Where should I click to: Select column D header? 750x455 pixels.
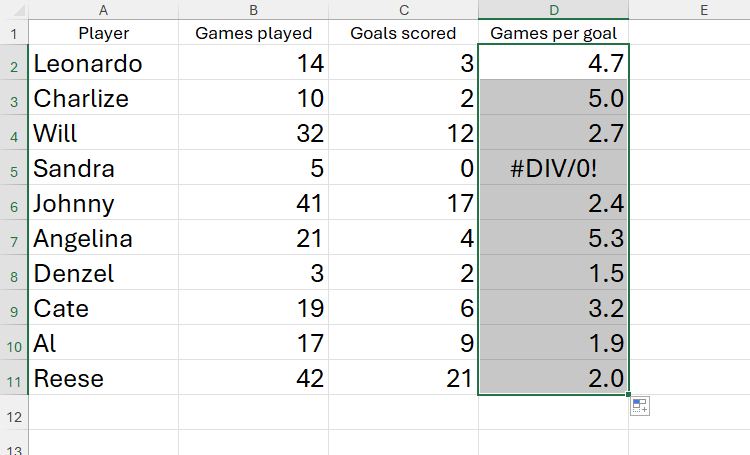tap(554, 10)
